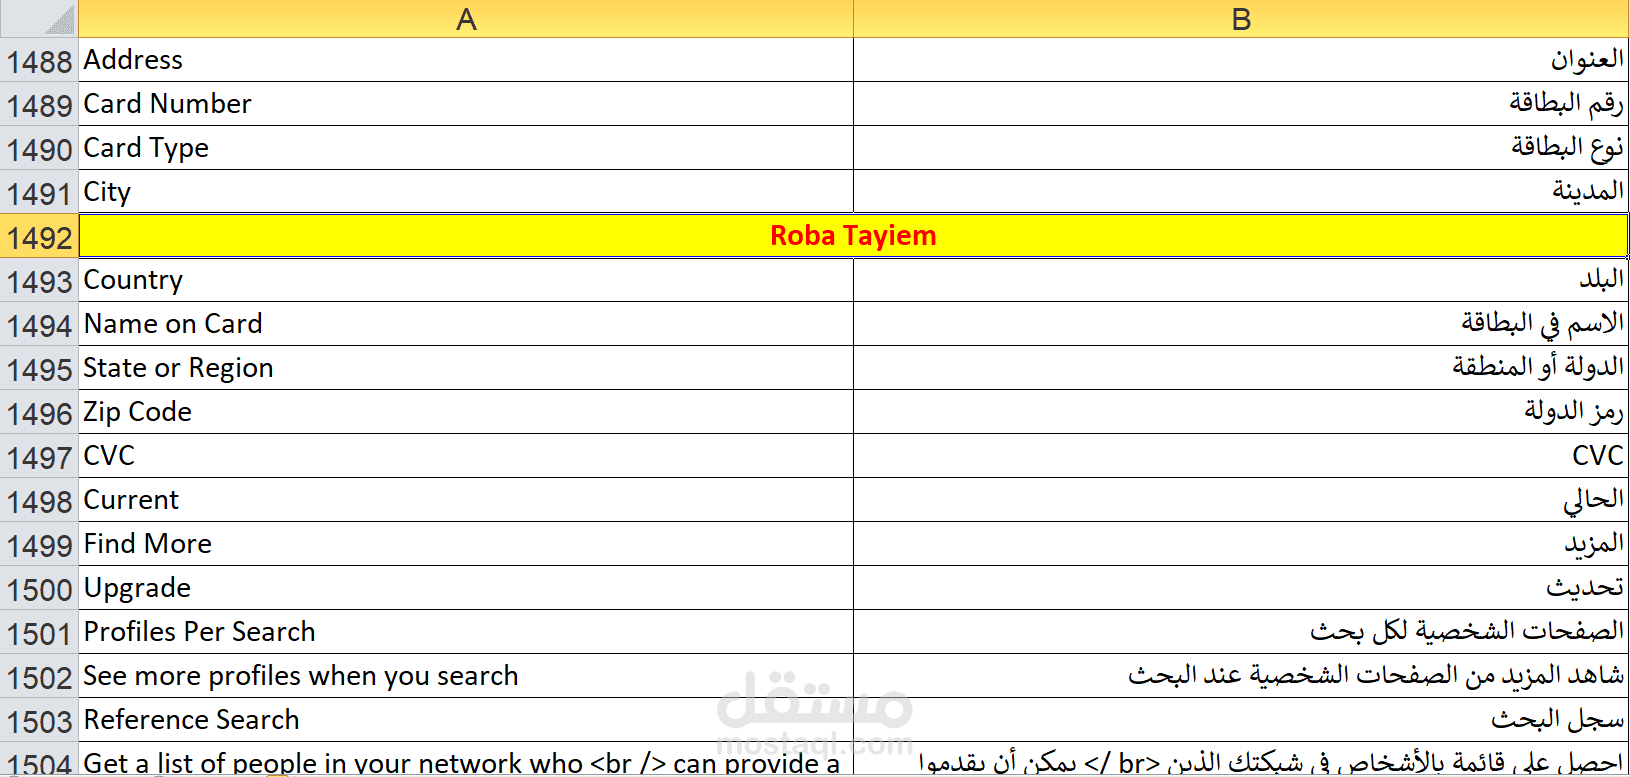Select the 'City' cell

(x=466, y=193)
